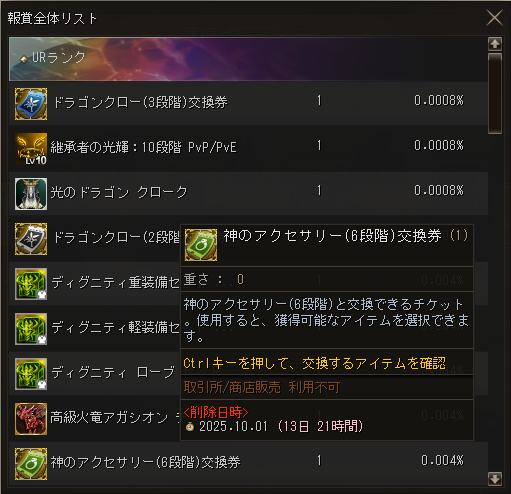Click the ドラゴンクロー(3段階)交換券 item name
The image size is (511, 494).
point(141,102)
